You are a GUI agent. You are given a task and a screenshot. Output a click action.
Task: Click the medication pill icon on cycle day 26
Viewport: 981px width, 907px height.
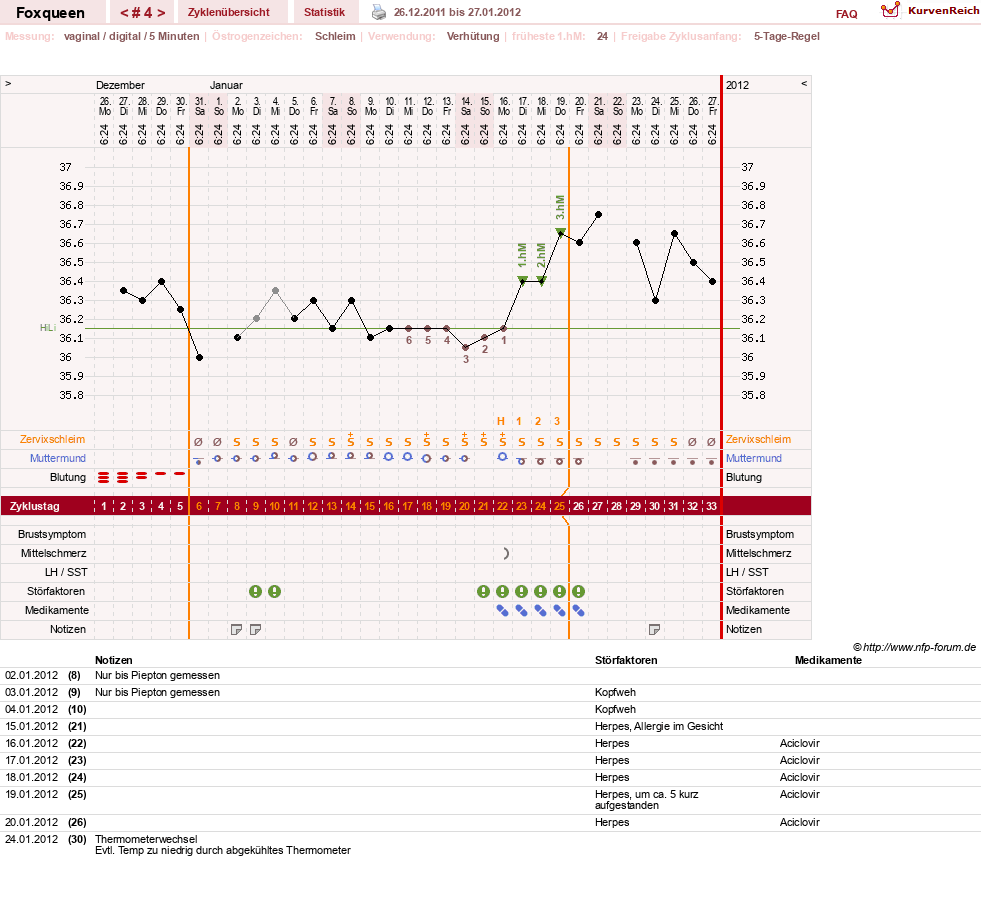click(x=579, y=611)
